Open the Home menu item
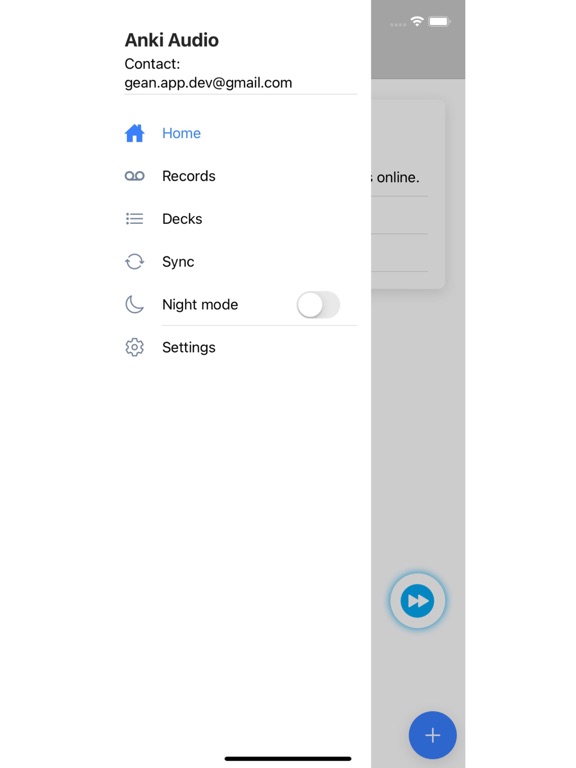Viewport: 576px width, 768px height. click(x=240, y=133)
